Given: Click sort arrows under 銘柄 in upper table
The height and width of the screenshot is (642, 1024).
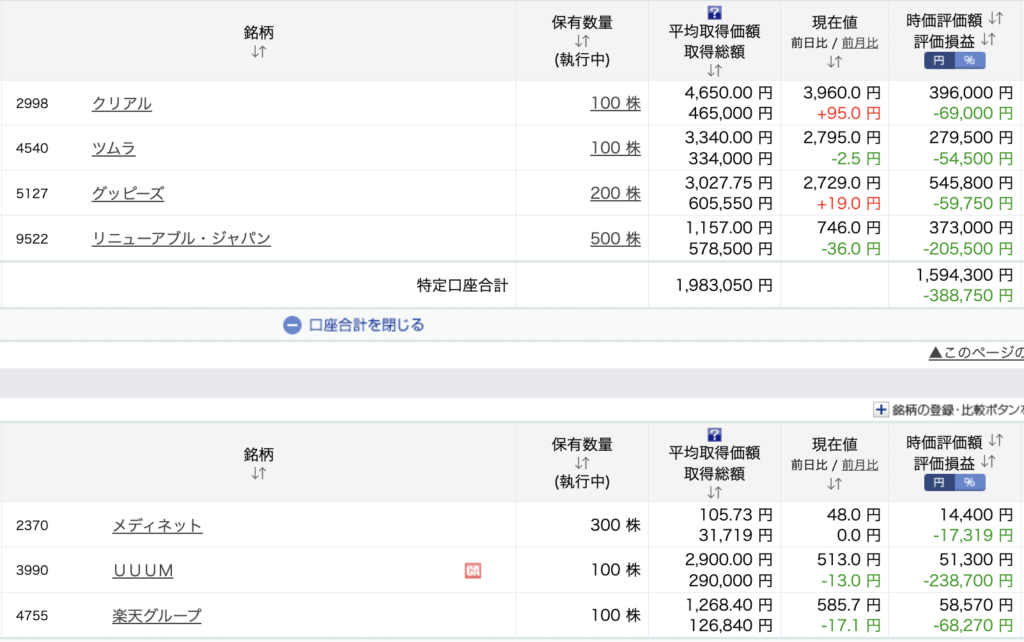Looking at the screenshot, I should coord(258,52).
